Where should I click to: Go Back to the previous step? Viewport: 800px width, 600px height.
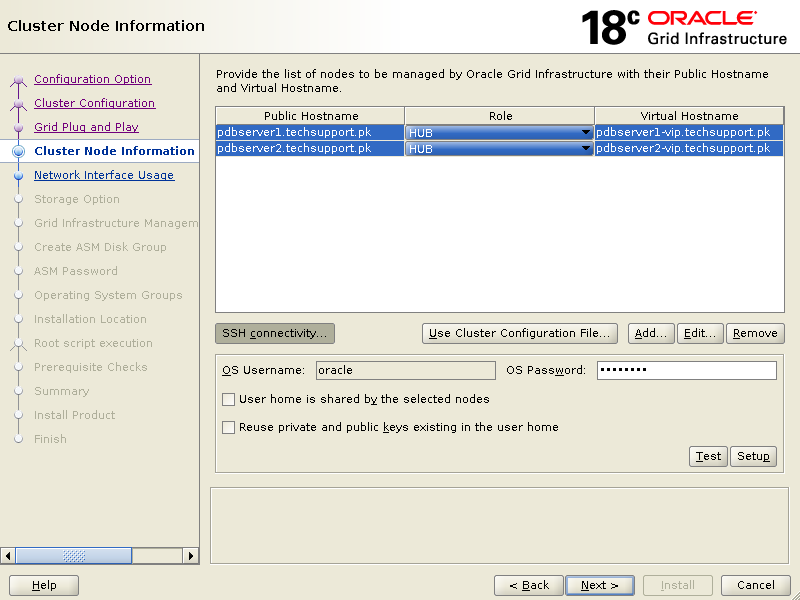pyautogui.click(x=529, y=585)
